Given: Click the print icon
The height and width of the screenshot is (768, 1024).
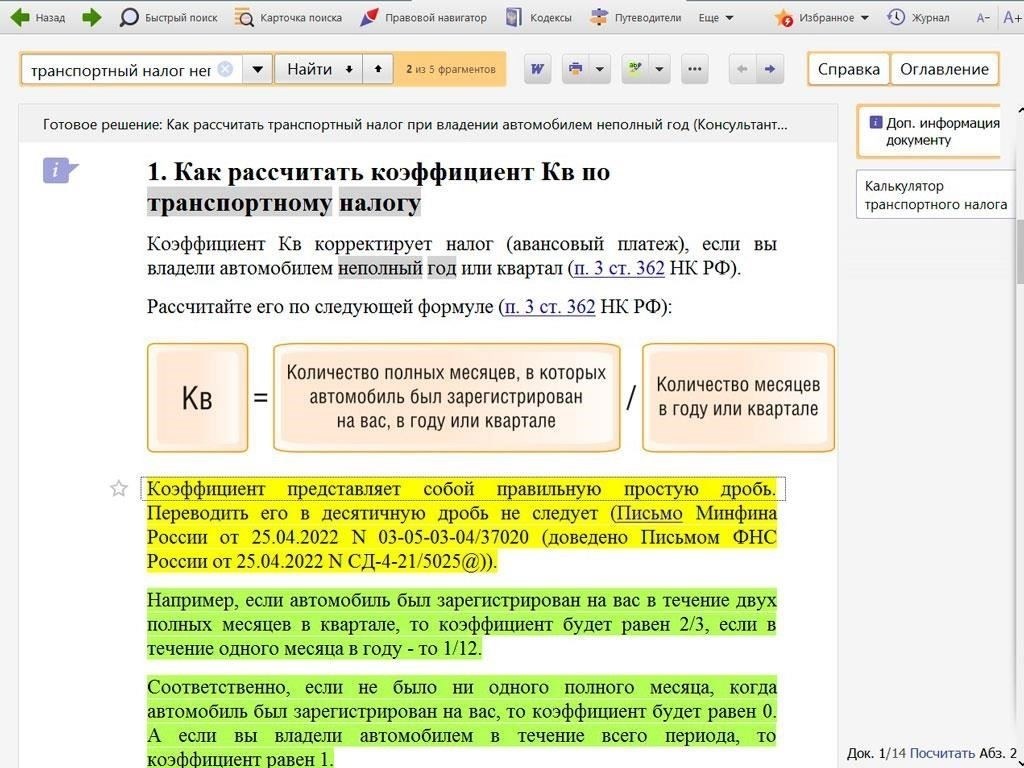Looking at the screenshot, I should (x=575, y=69).
